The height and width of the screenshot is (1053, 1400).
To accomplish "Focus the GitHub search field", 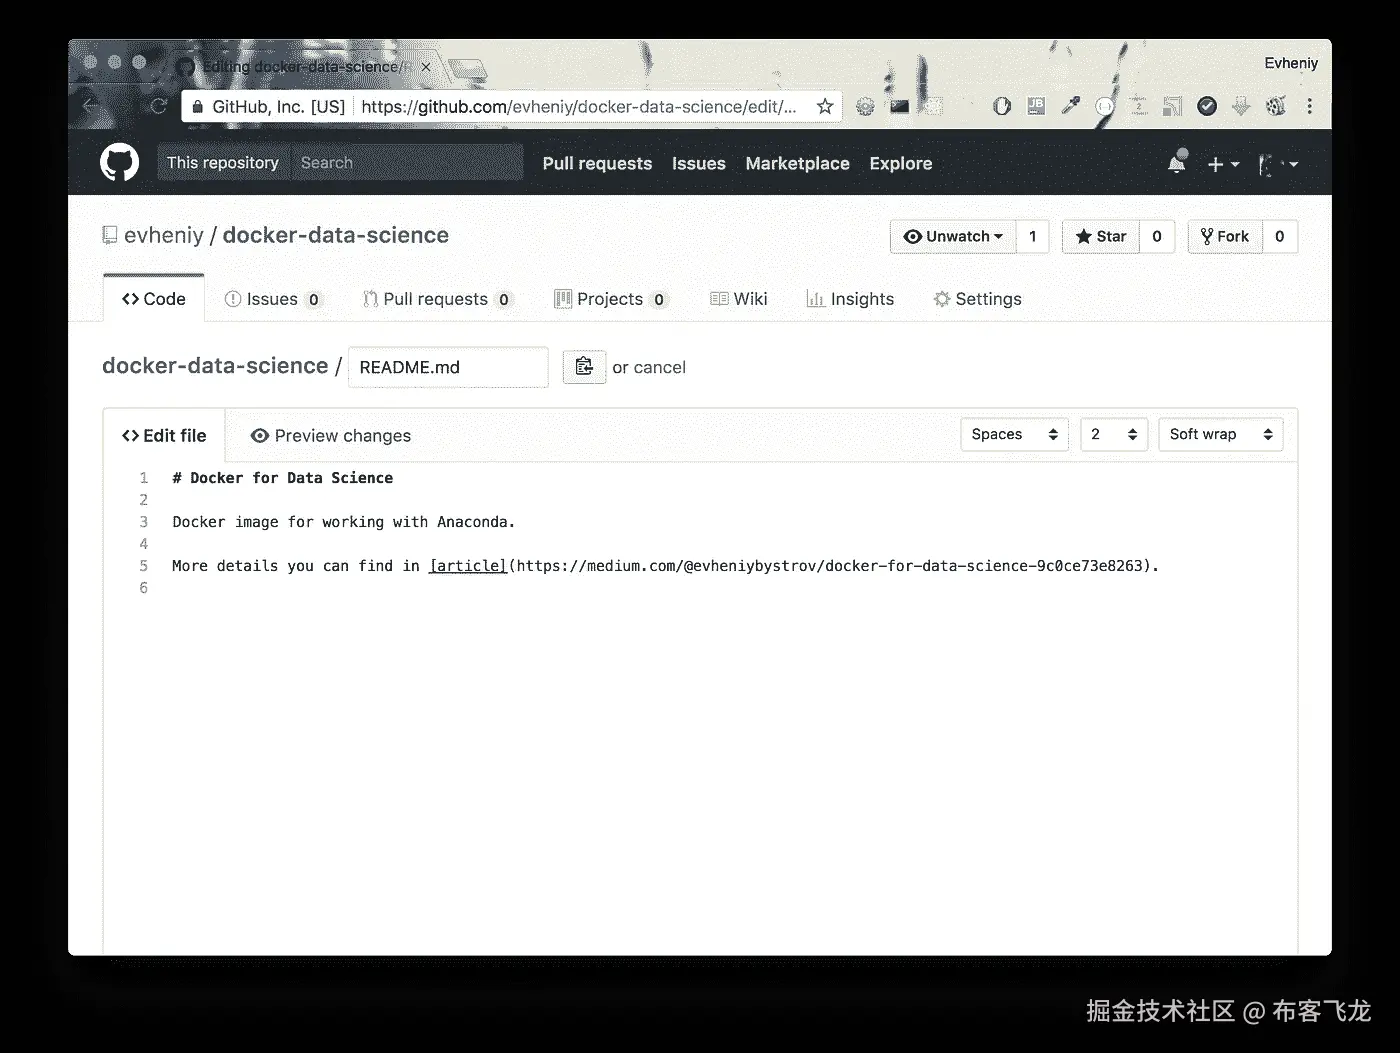I will coord(407,163).
